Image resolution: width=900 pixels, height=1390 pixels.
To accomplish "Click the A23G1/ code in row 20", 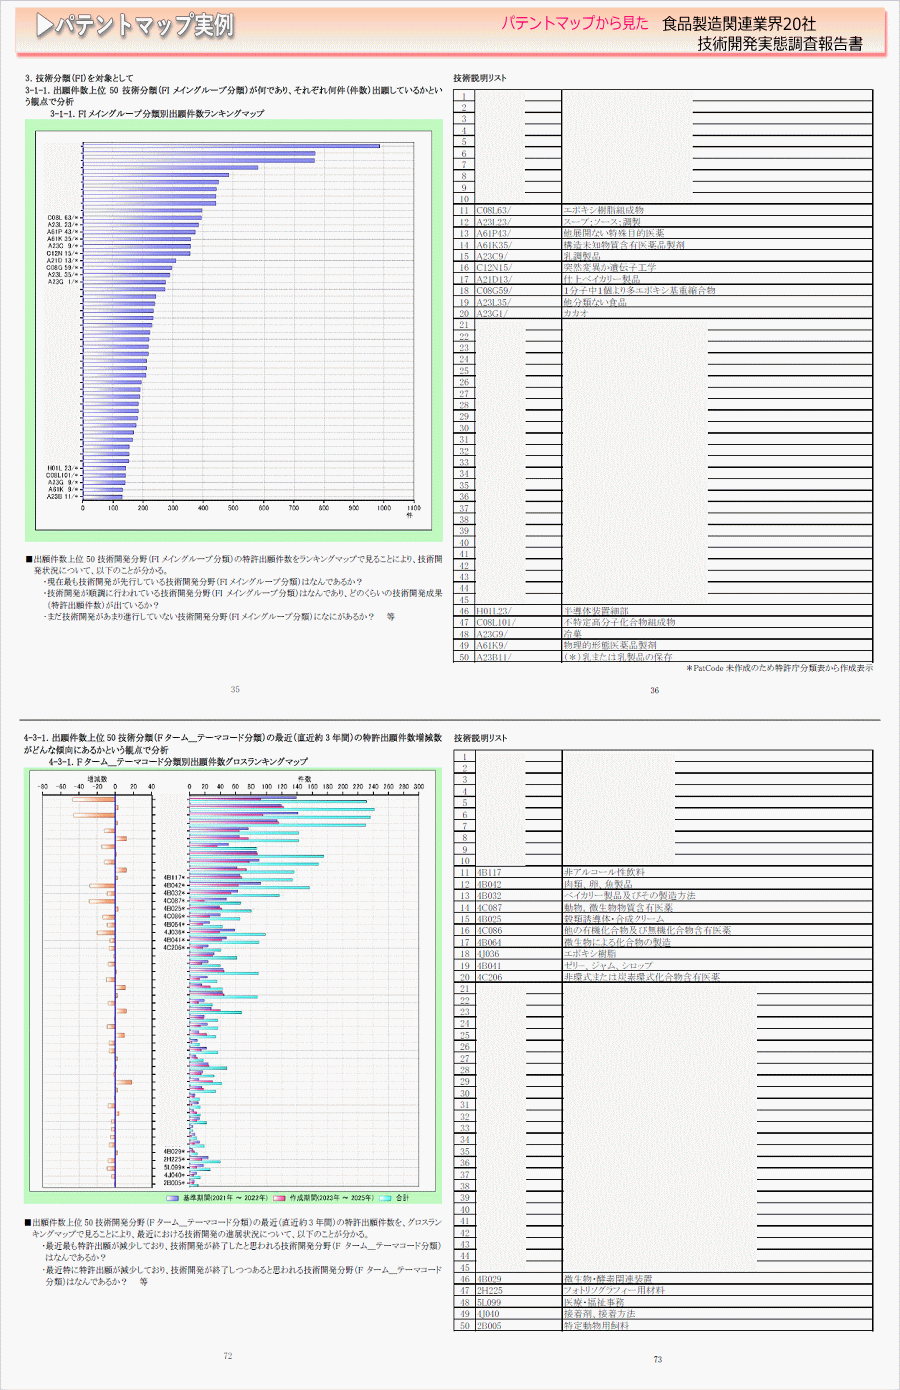I will click(x=491, y=314).
